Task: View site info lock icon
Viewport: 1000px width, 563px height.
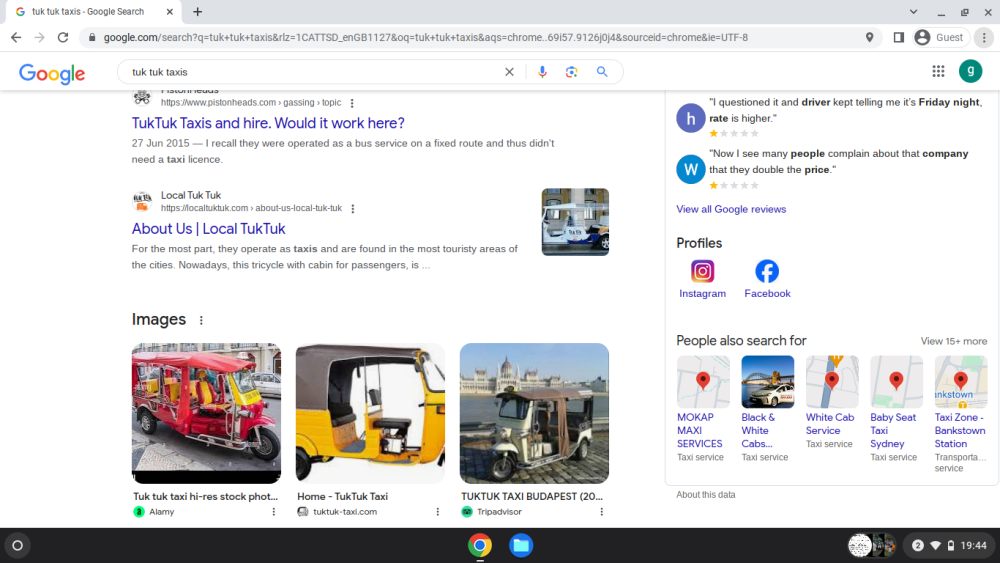Action: click(x=92, y=38)
